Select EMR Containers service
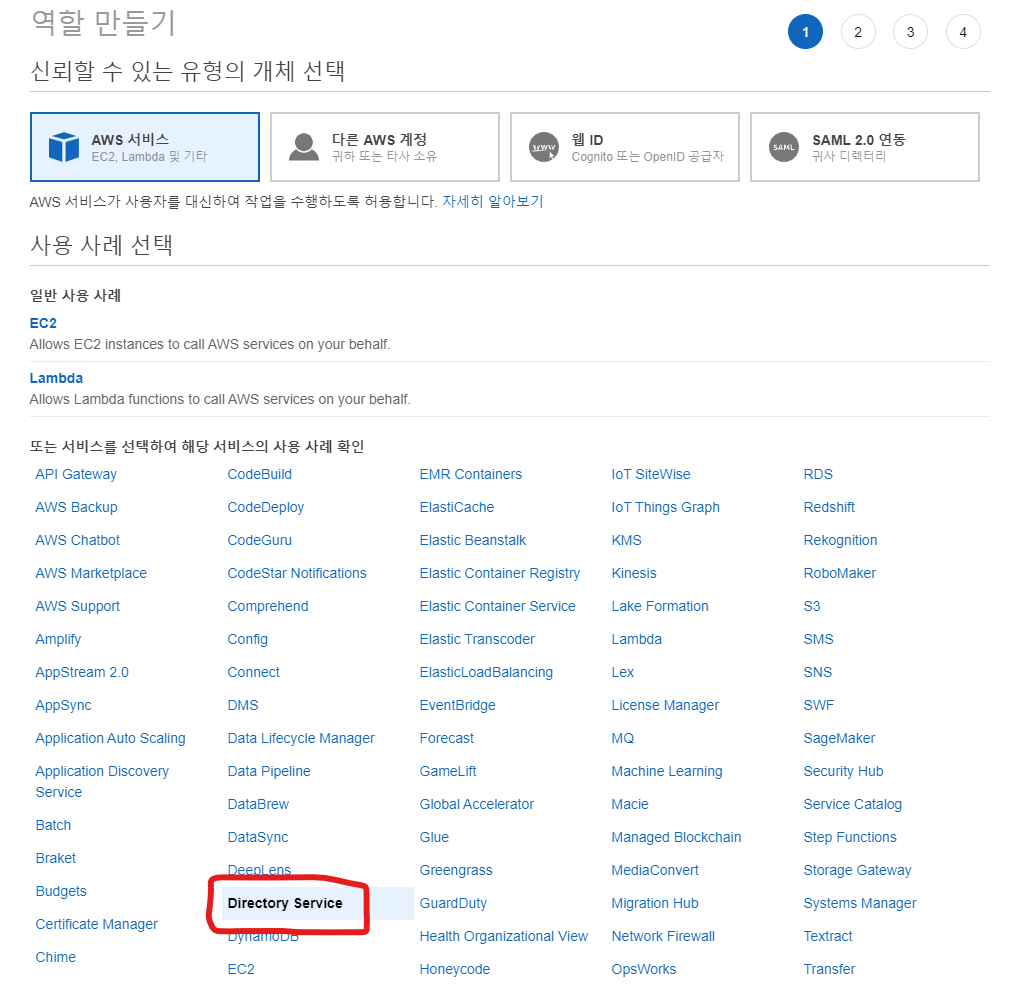This screenshot has width=1031, height=985. tap(471, 474)
